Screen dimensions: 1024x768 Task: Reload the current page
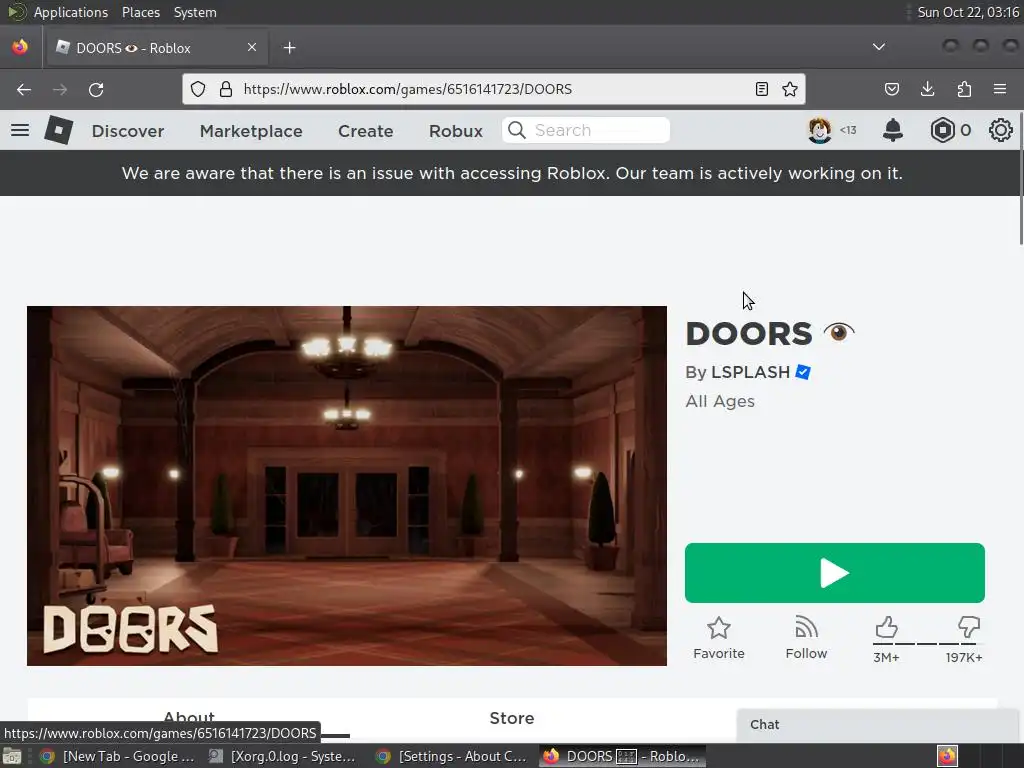(96, 89)
